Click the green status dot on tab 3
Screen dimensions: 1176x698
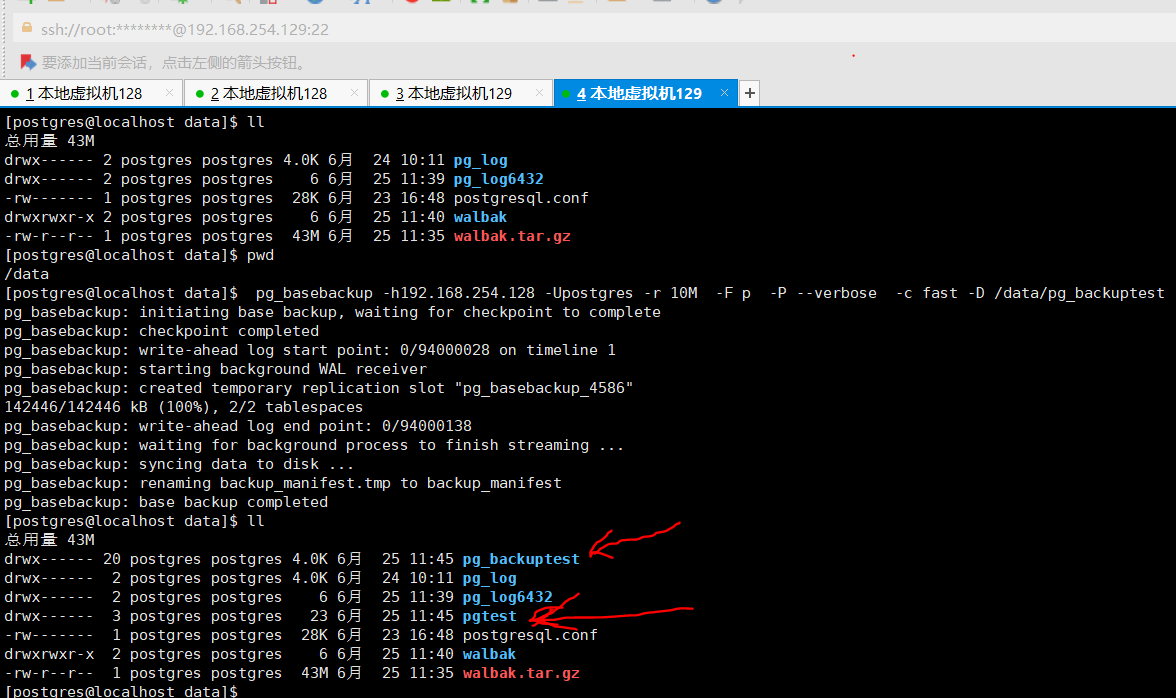point(385,94)
